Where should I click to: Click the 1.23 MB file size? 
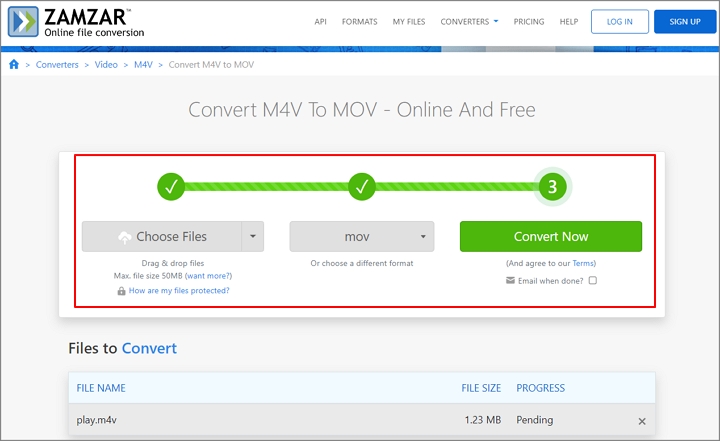483,420
